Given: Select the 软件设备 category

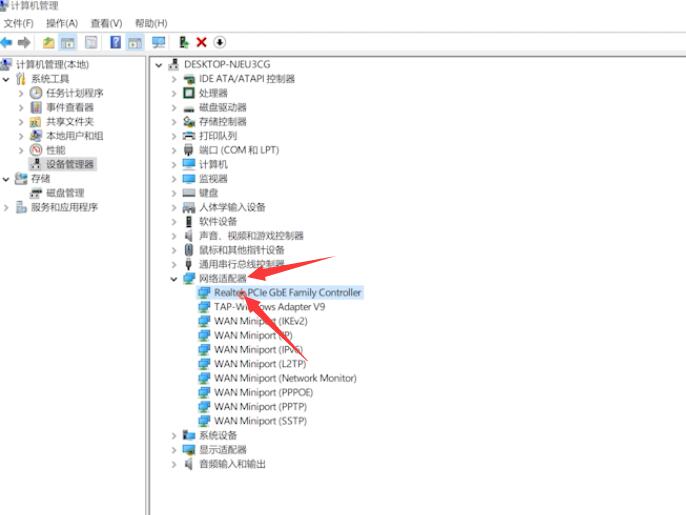Looking at the screenshot, I should [x=218, y=222].
